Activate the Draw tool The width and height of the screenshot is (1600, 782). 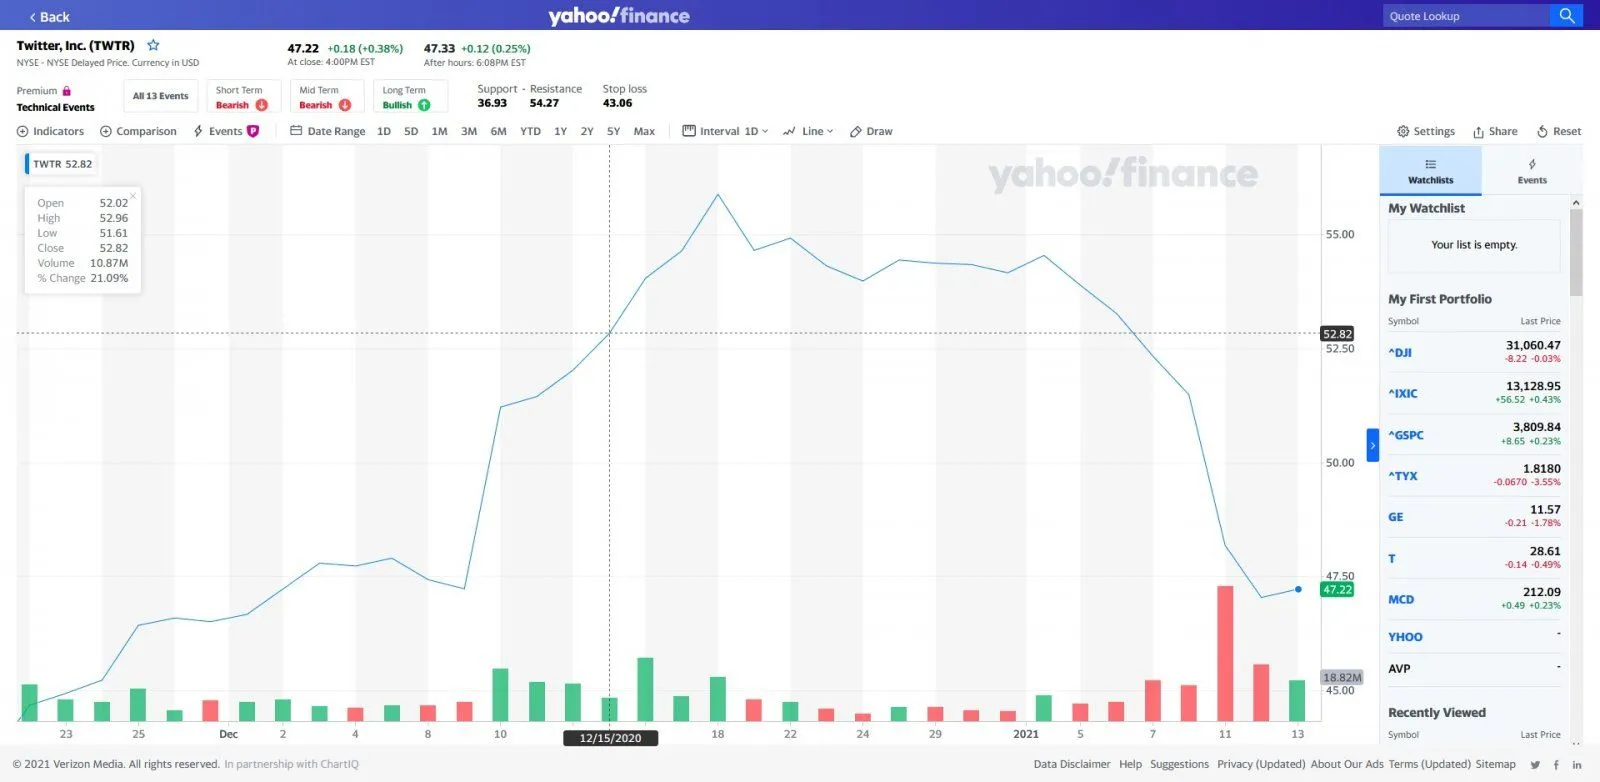coord(870,131)
